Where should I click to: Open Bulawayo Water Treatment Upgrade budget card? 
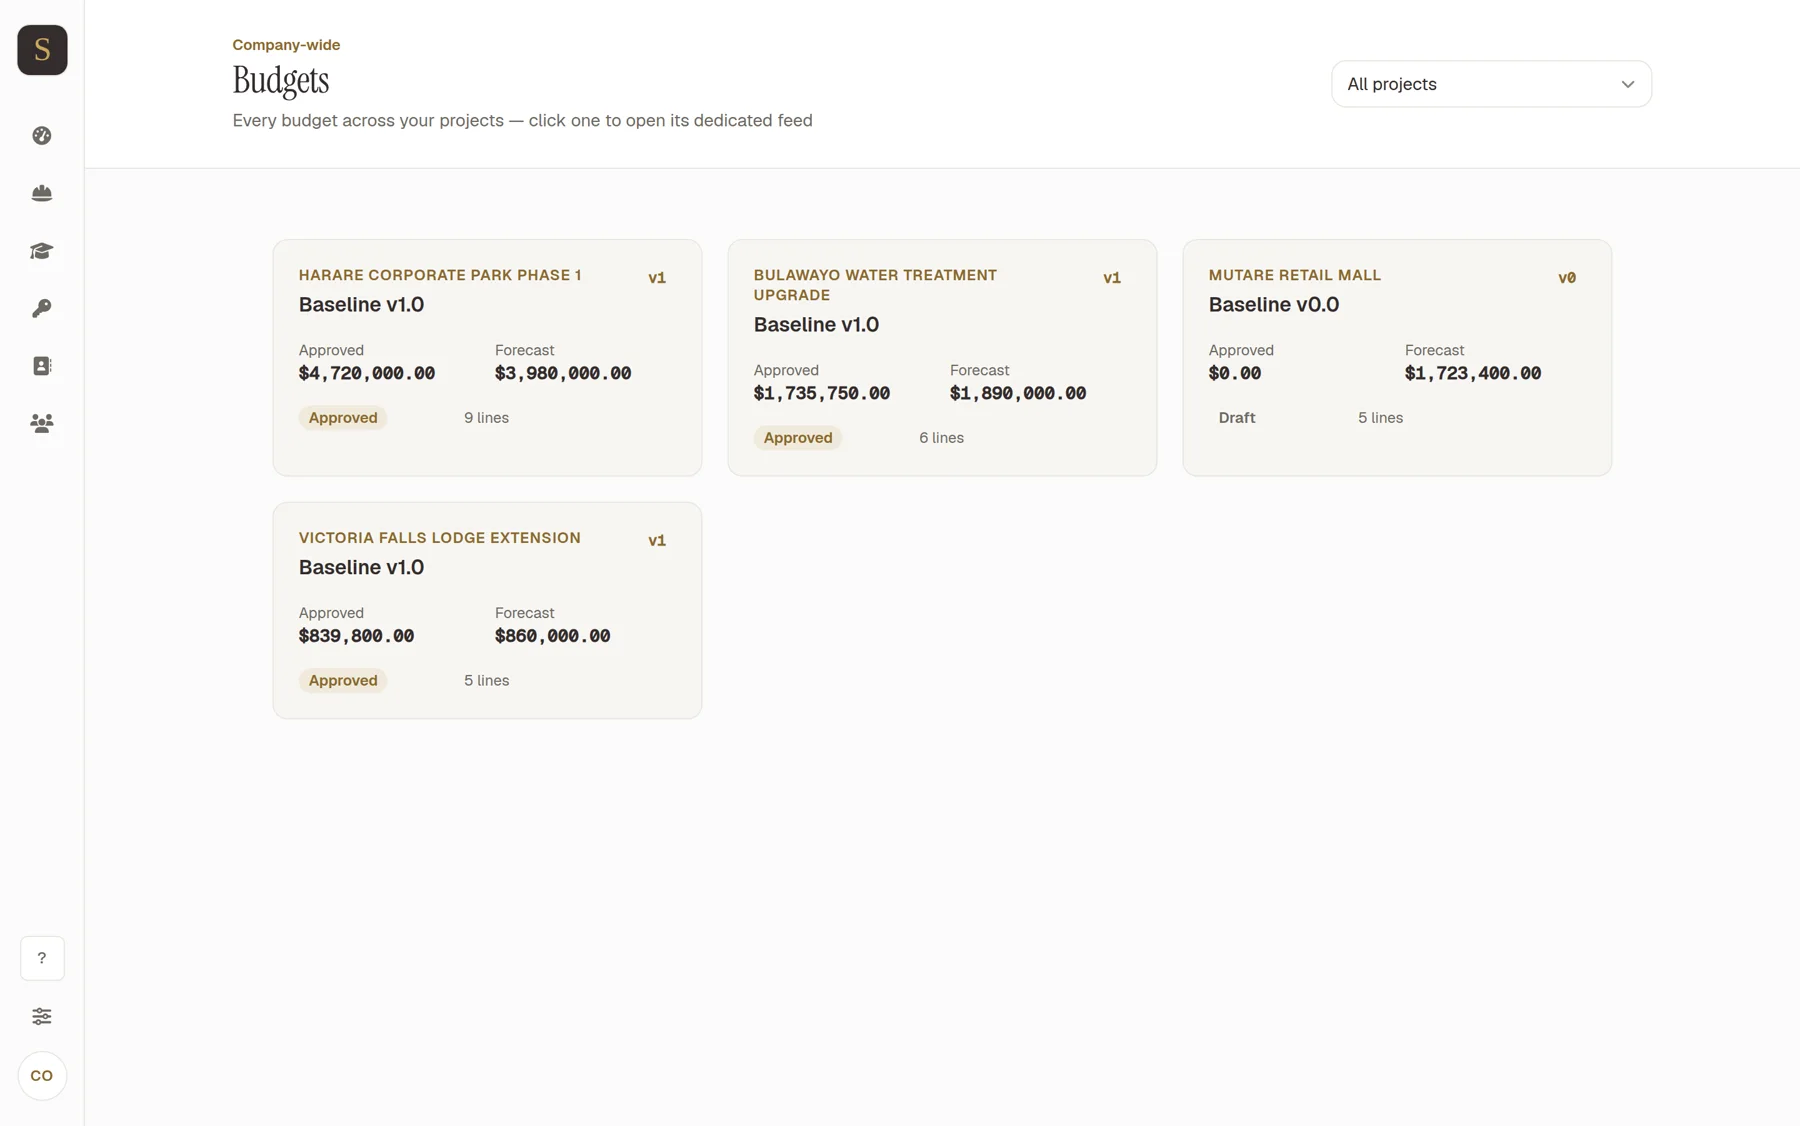942,357
